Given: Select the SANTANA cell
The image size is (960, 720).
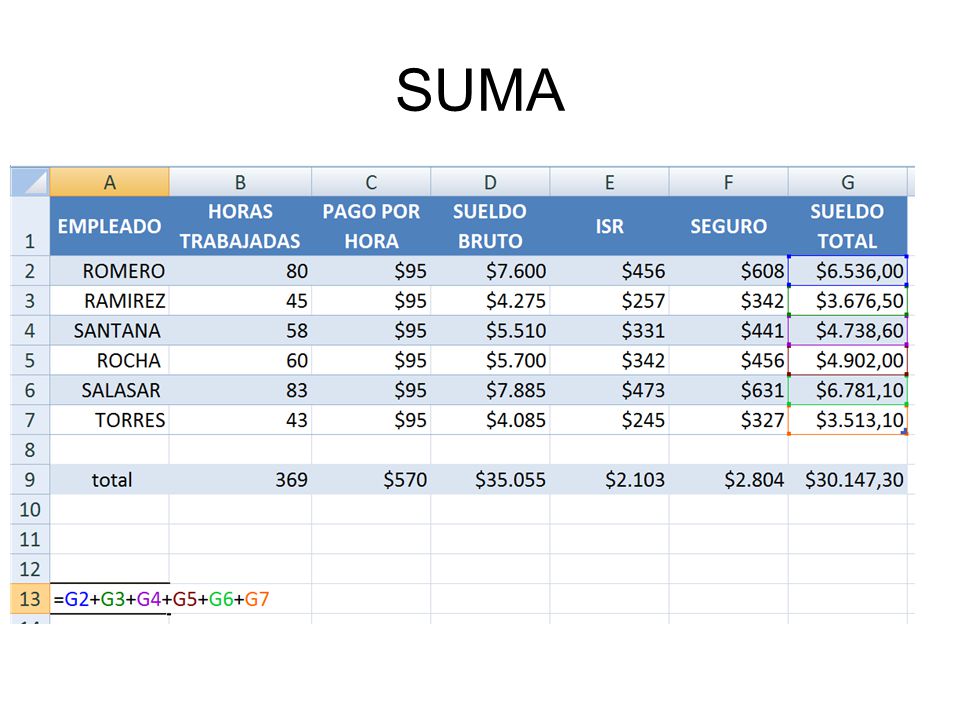Looking at the screenshot, I should [x=110, y=331].
